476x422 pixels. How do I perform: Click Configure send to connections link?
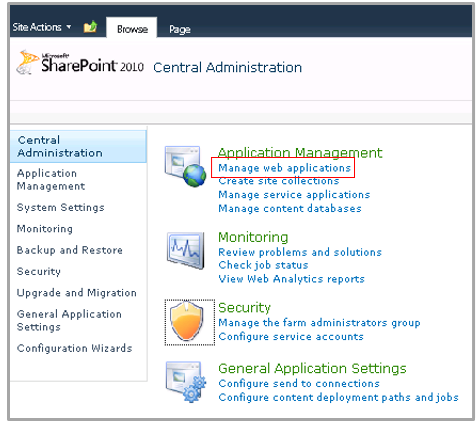tap(299, 384)
